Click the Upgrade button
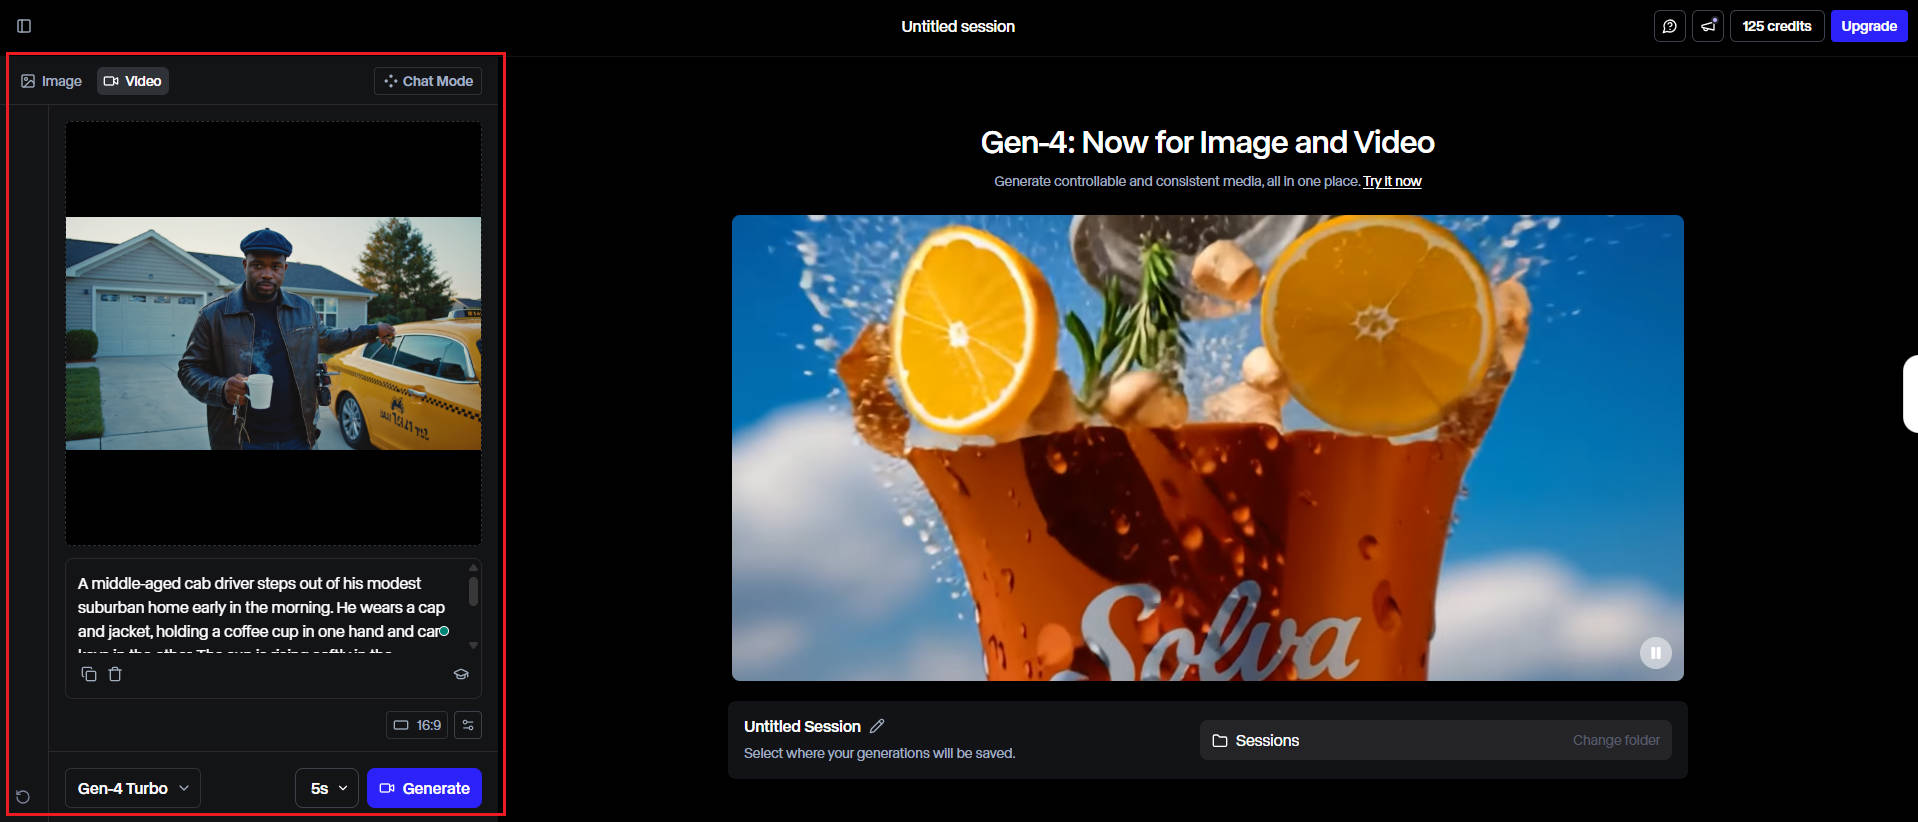This screenshot has height=822, width=1918. 1868,26
